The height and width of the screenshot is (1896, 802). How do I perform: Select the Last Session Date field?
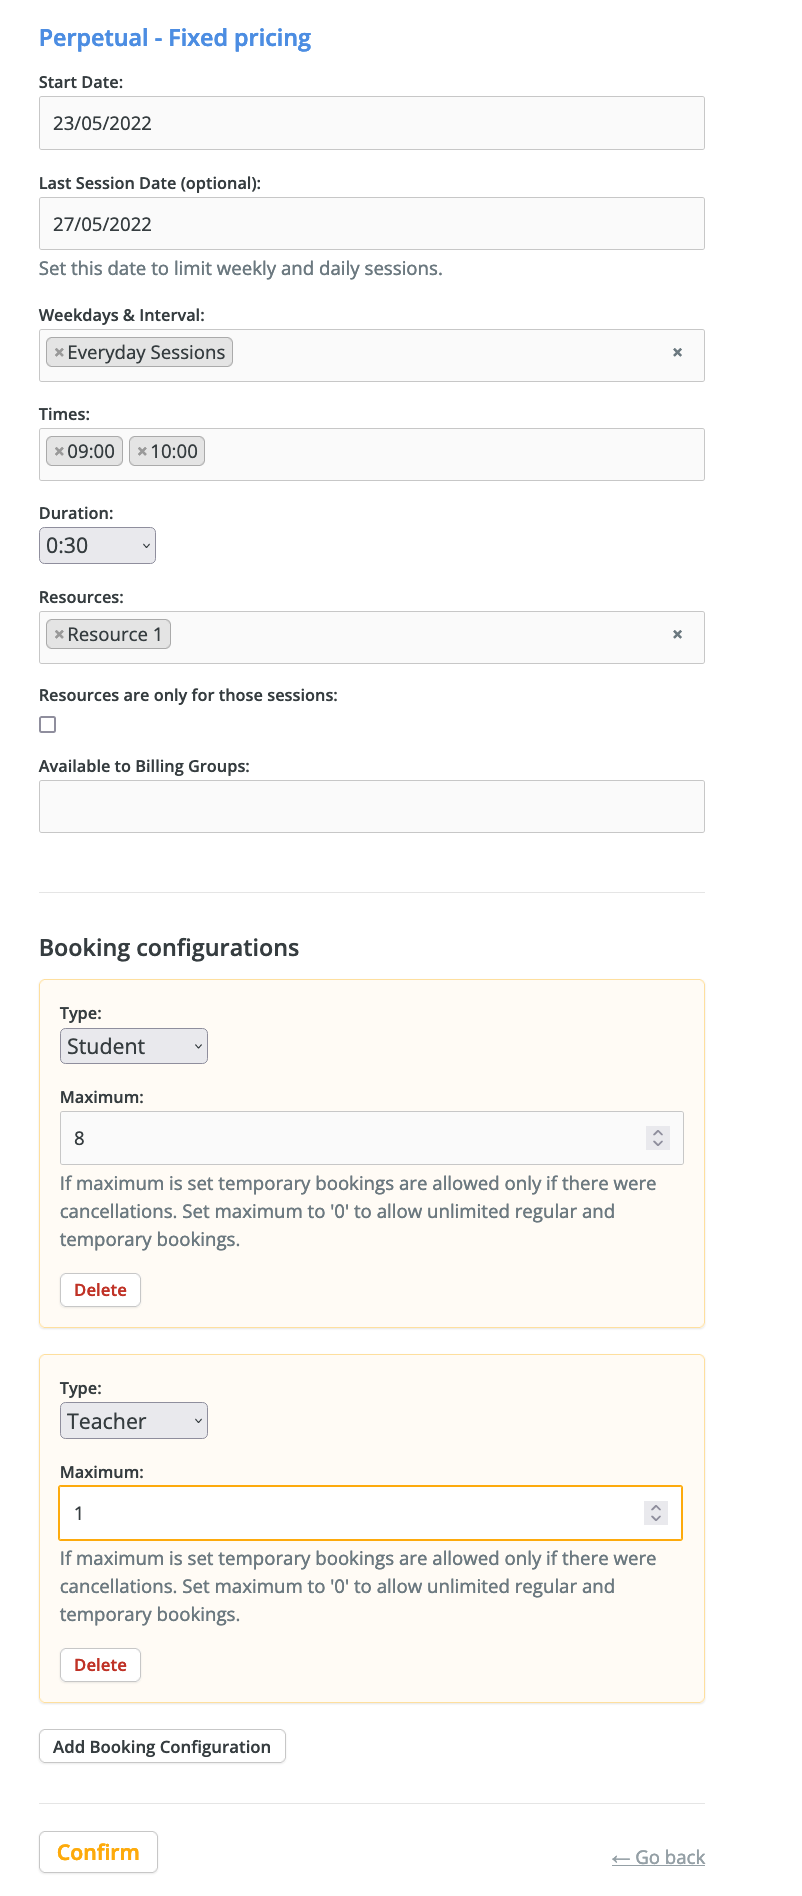371,222
